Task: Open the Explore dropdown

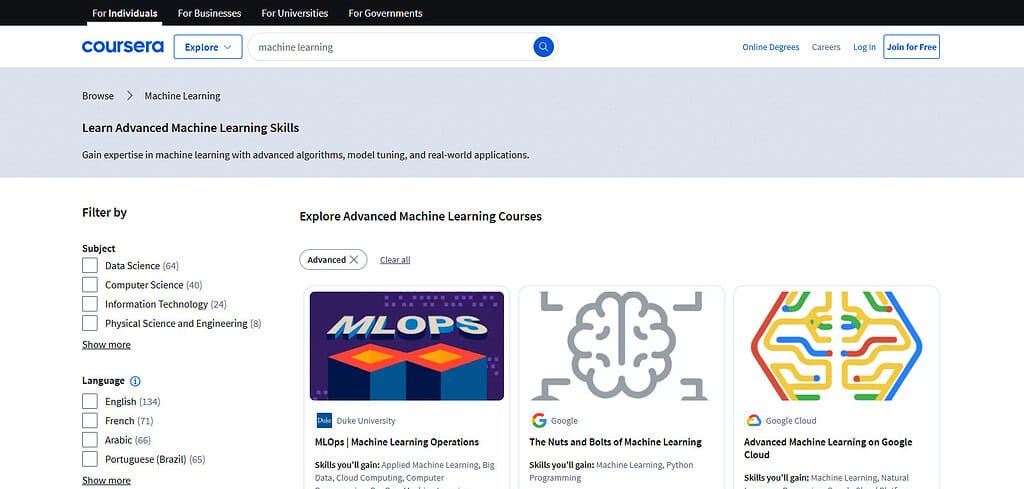Action: pyautogui.click(x=208, y=47)
